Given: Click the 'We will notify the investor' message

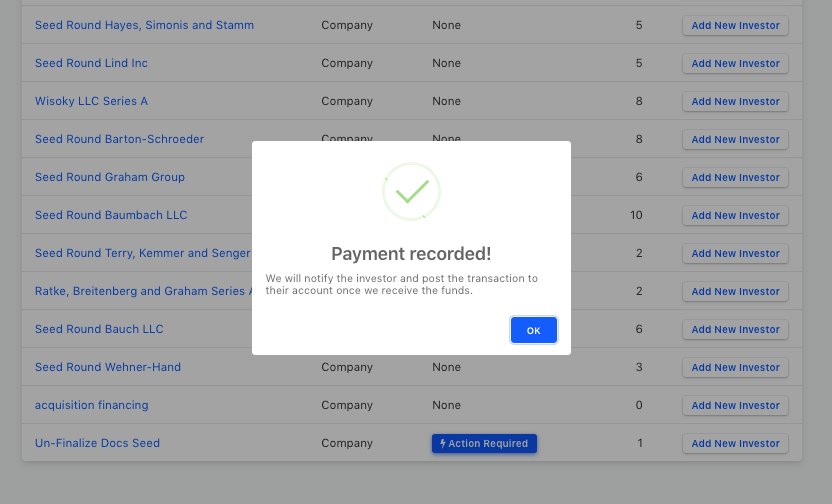Looking at the screenshot, I should coord(402,284).
